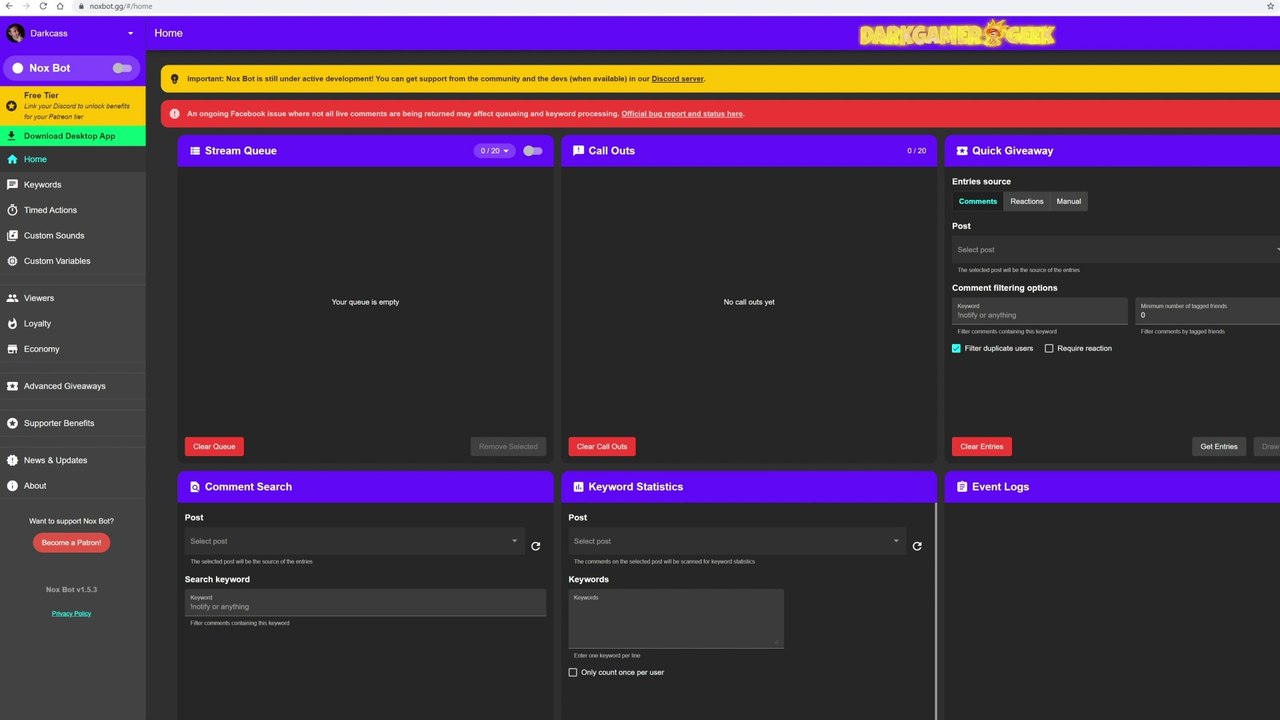This screenshot has width=1280, height=720.
Task: Open the Official bug report and status link
Action: [x=682, y=114]
